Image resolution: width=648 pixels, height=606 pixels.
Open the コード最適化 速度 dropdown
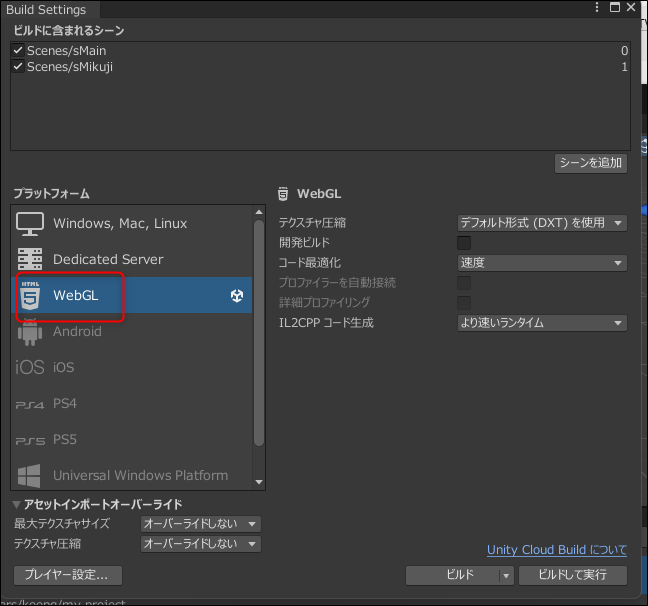(x=542, y=263)
